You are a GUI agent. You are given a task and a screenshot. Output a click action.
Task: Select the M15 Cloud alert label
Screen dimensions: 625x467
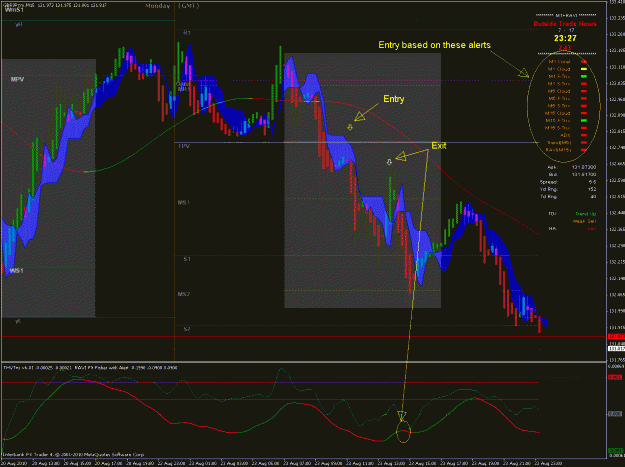pos(558,113)
